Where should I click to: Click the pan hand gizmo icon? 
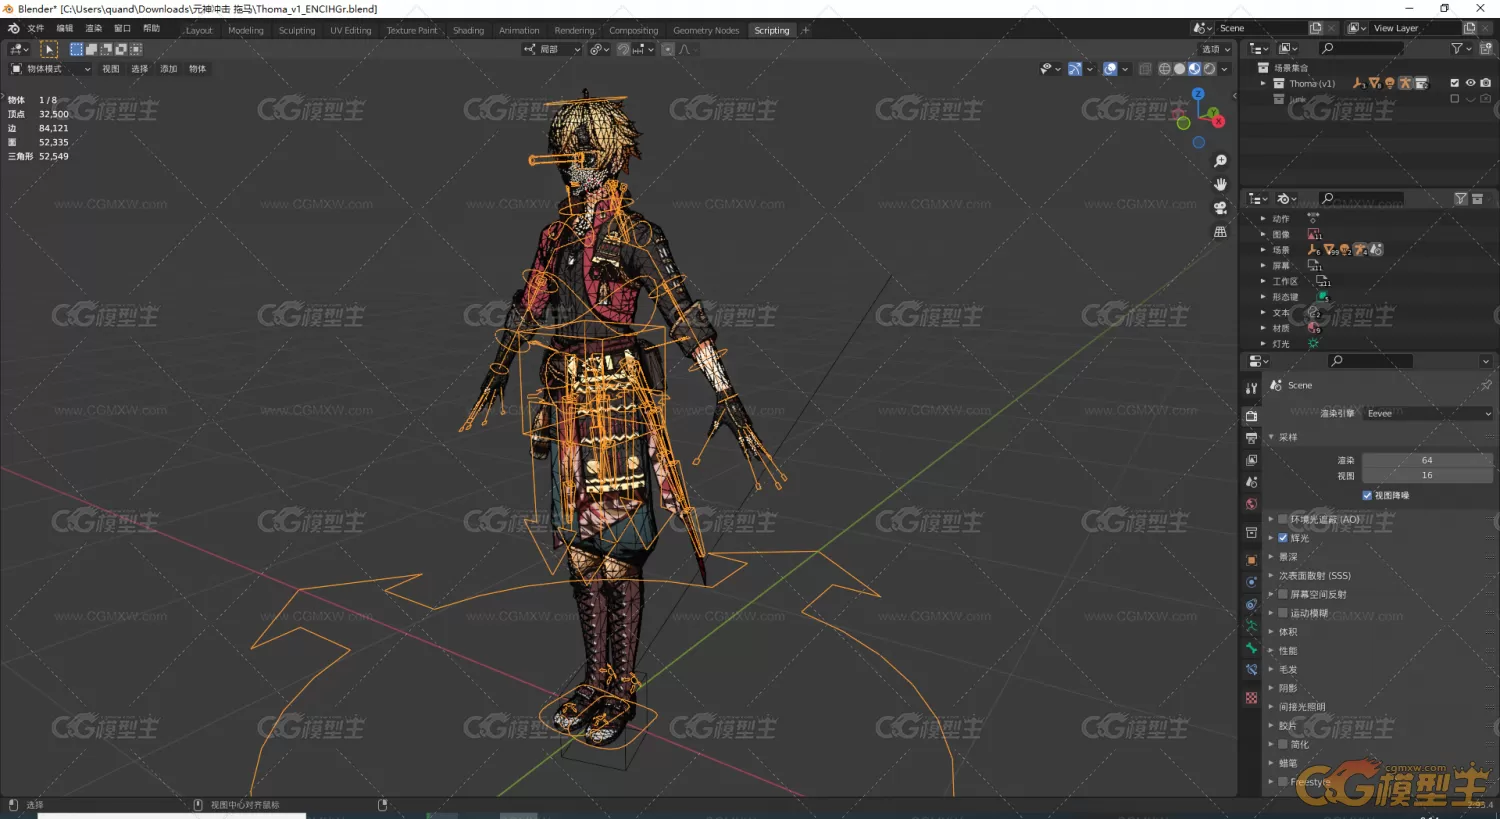point(1220,184)
